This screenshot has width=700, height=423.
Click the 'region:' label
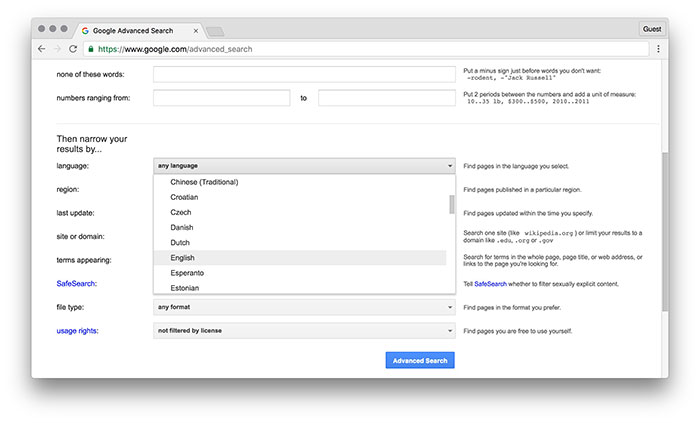click(68, 190)
